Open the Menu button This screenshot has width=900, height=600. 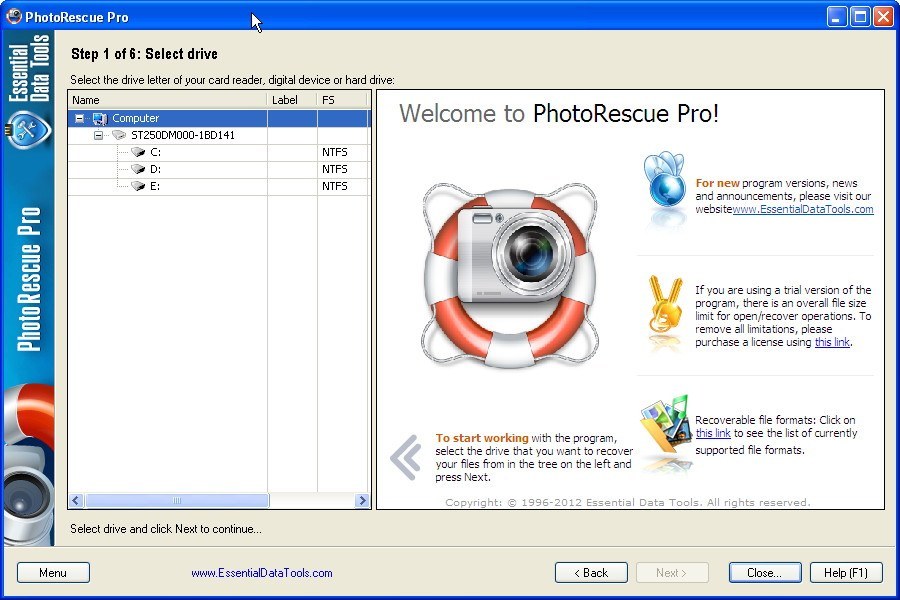pyautogui.click(x=53, y=572)
